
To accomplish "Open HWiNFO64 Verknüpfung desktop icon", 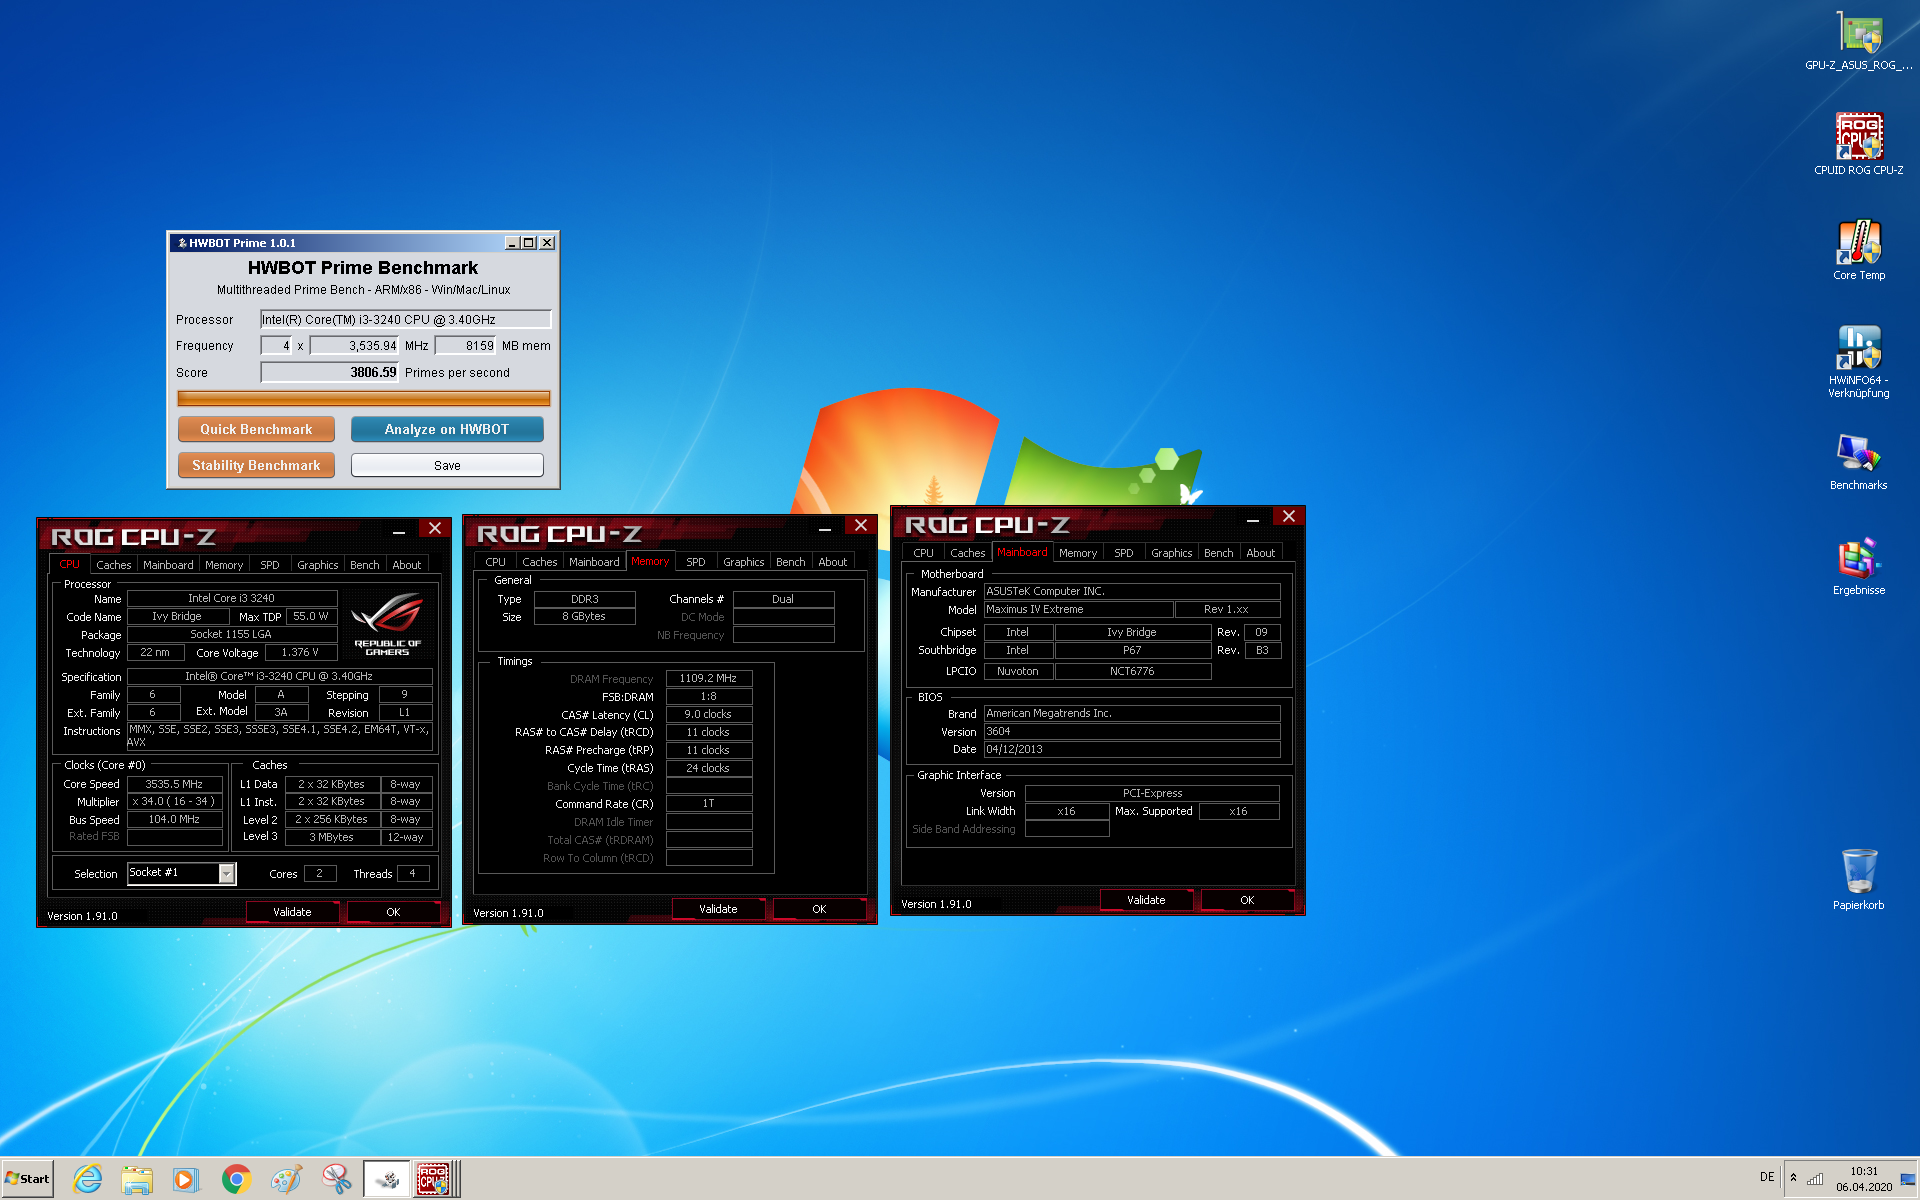I will [x=1858, y=362].
